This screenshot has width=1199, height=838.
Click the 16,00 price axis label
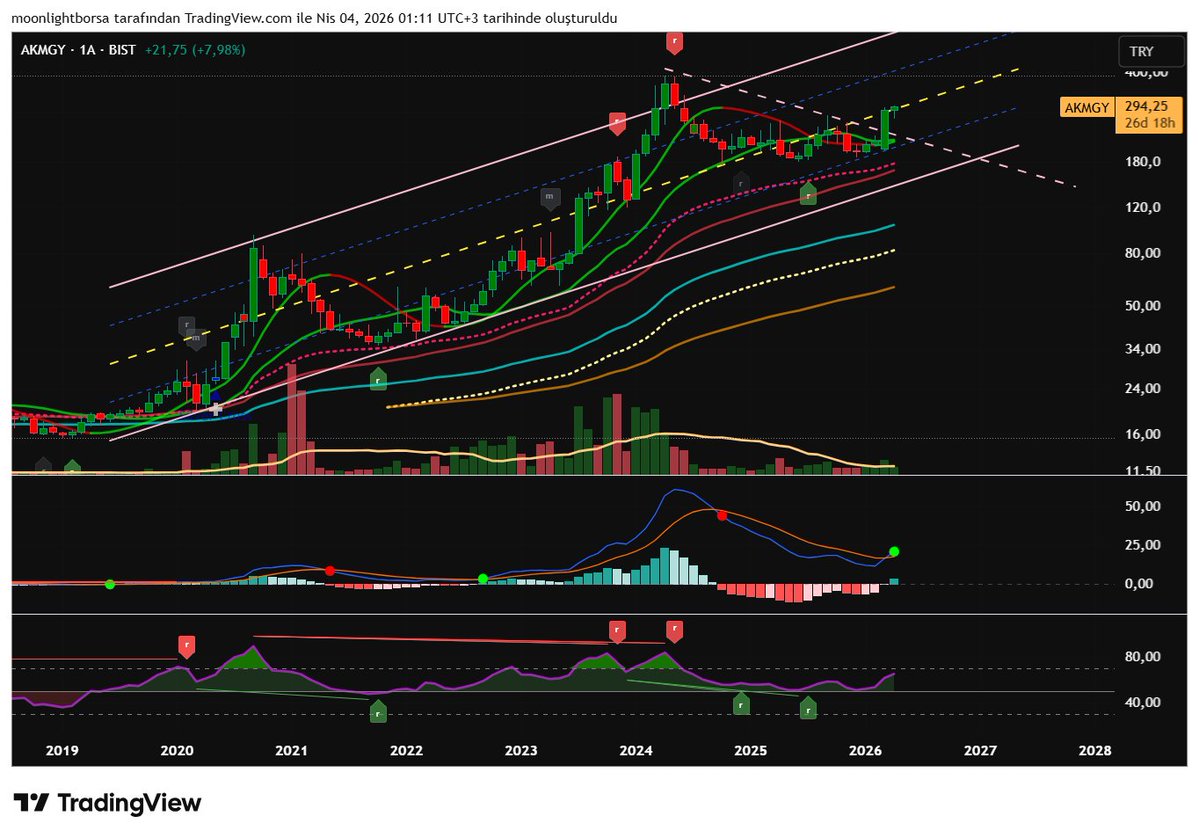click(x=1142, y=434)
